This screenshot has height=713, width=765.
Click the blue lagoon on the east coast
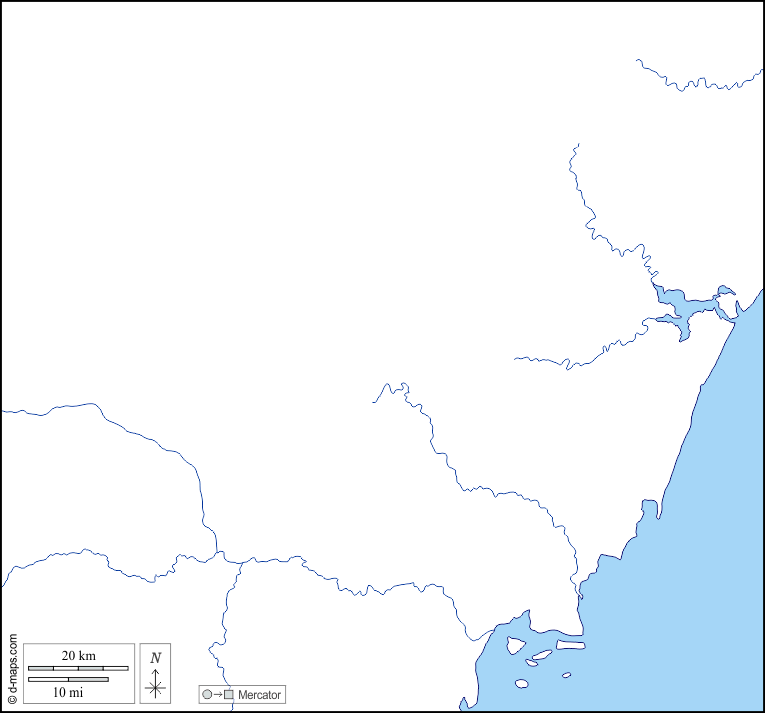[678, 310]
